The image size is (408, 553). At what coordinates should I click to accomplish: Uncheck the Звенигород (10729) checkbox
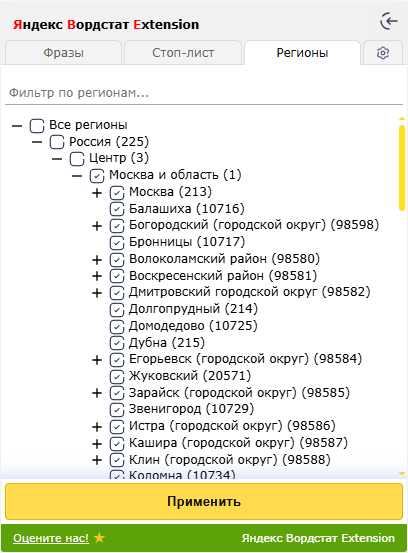(x=117, y=410)
